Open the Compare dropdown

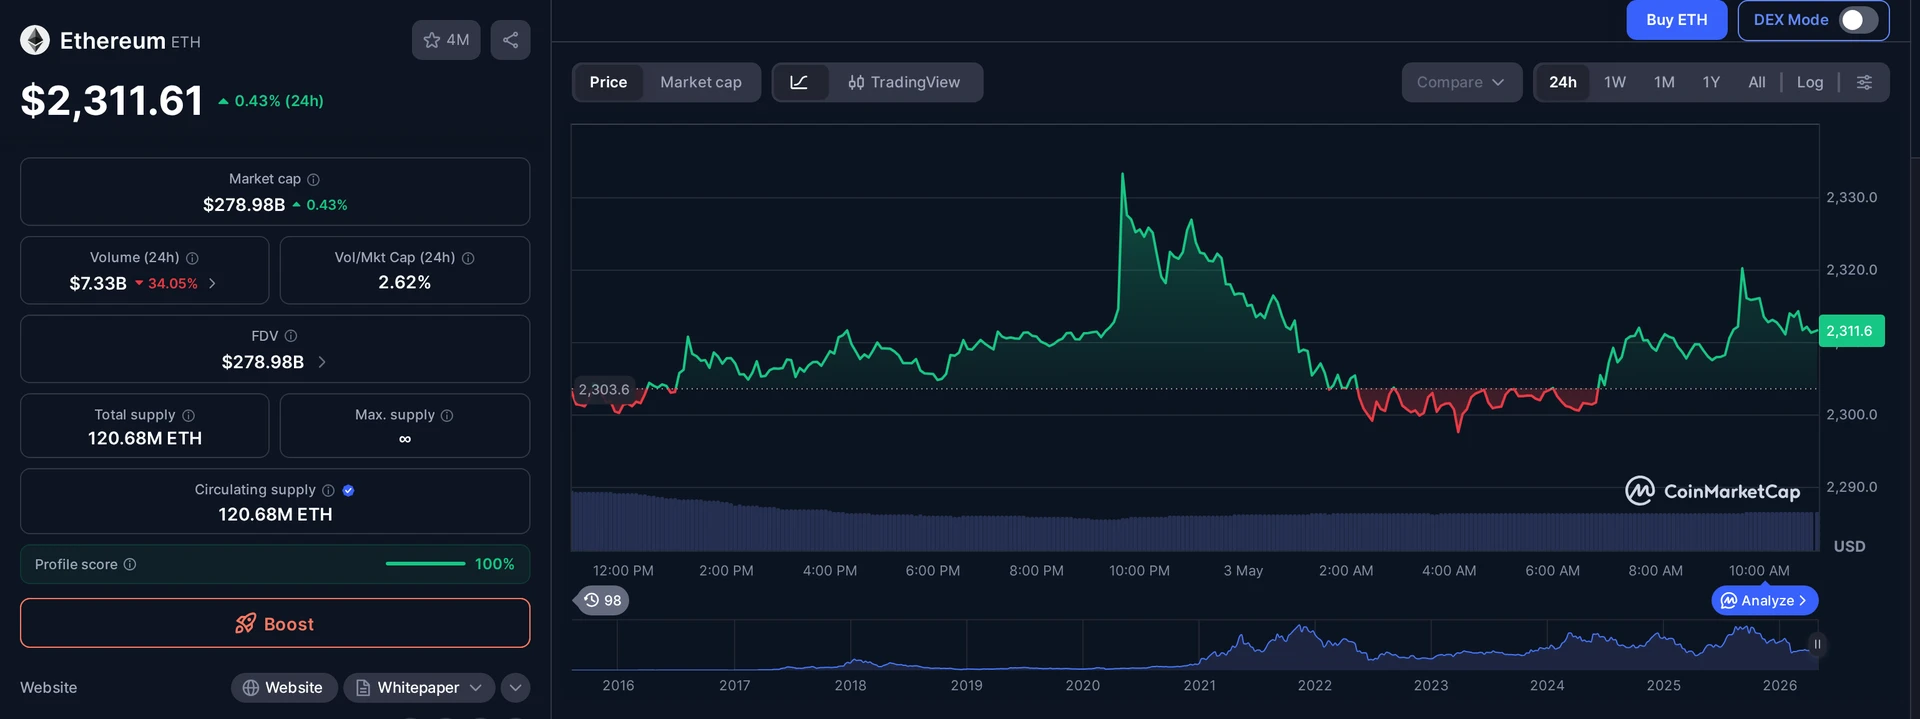click(1461, 82)
